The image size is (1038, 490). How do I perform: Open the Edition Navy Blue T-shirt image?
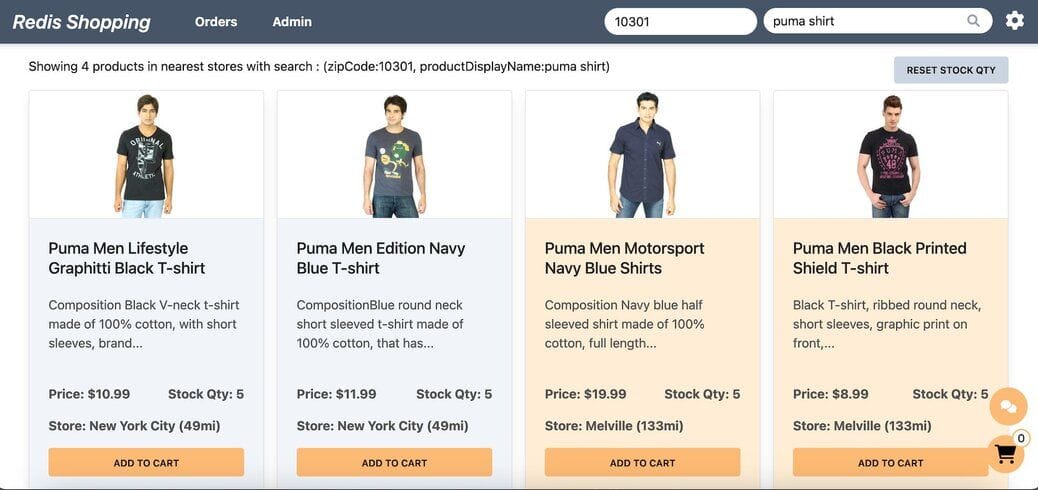394,155
